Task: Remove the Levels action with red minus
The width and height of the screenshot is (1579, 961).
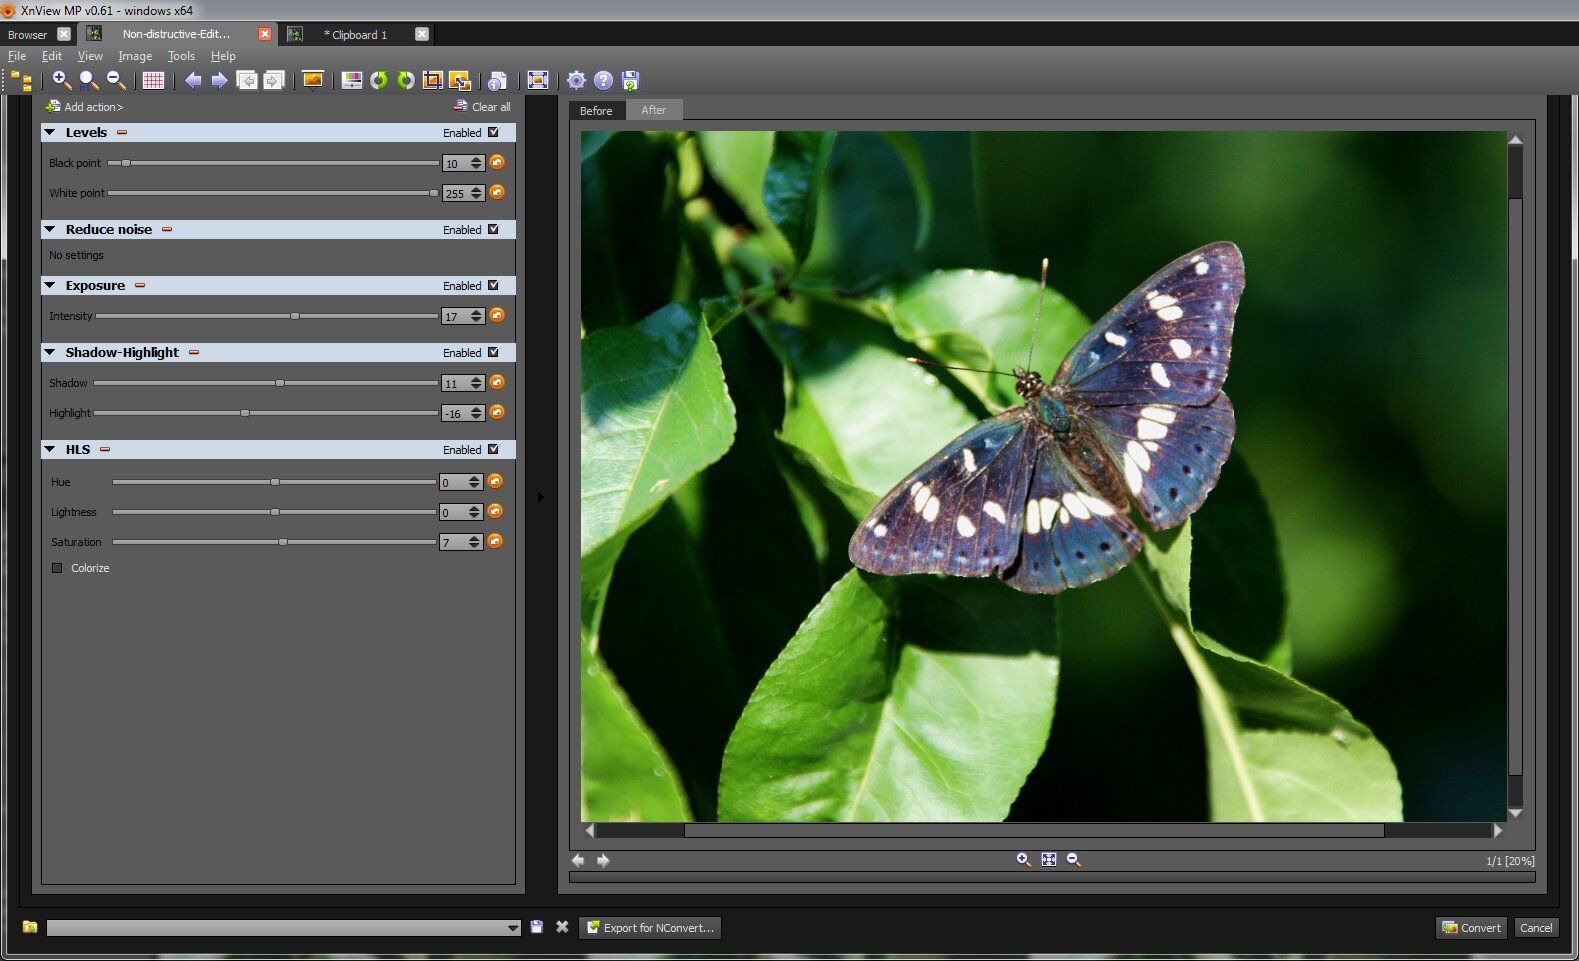Action: point(122,132)
